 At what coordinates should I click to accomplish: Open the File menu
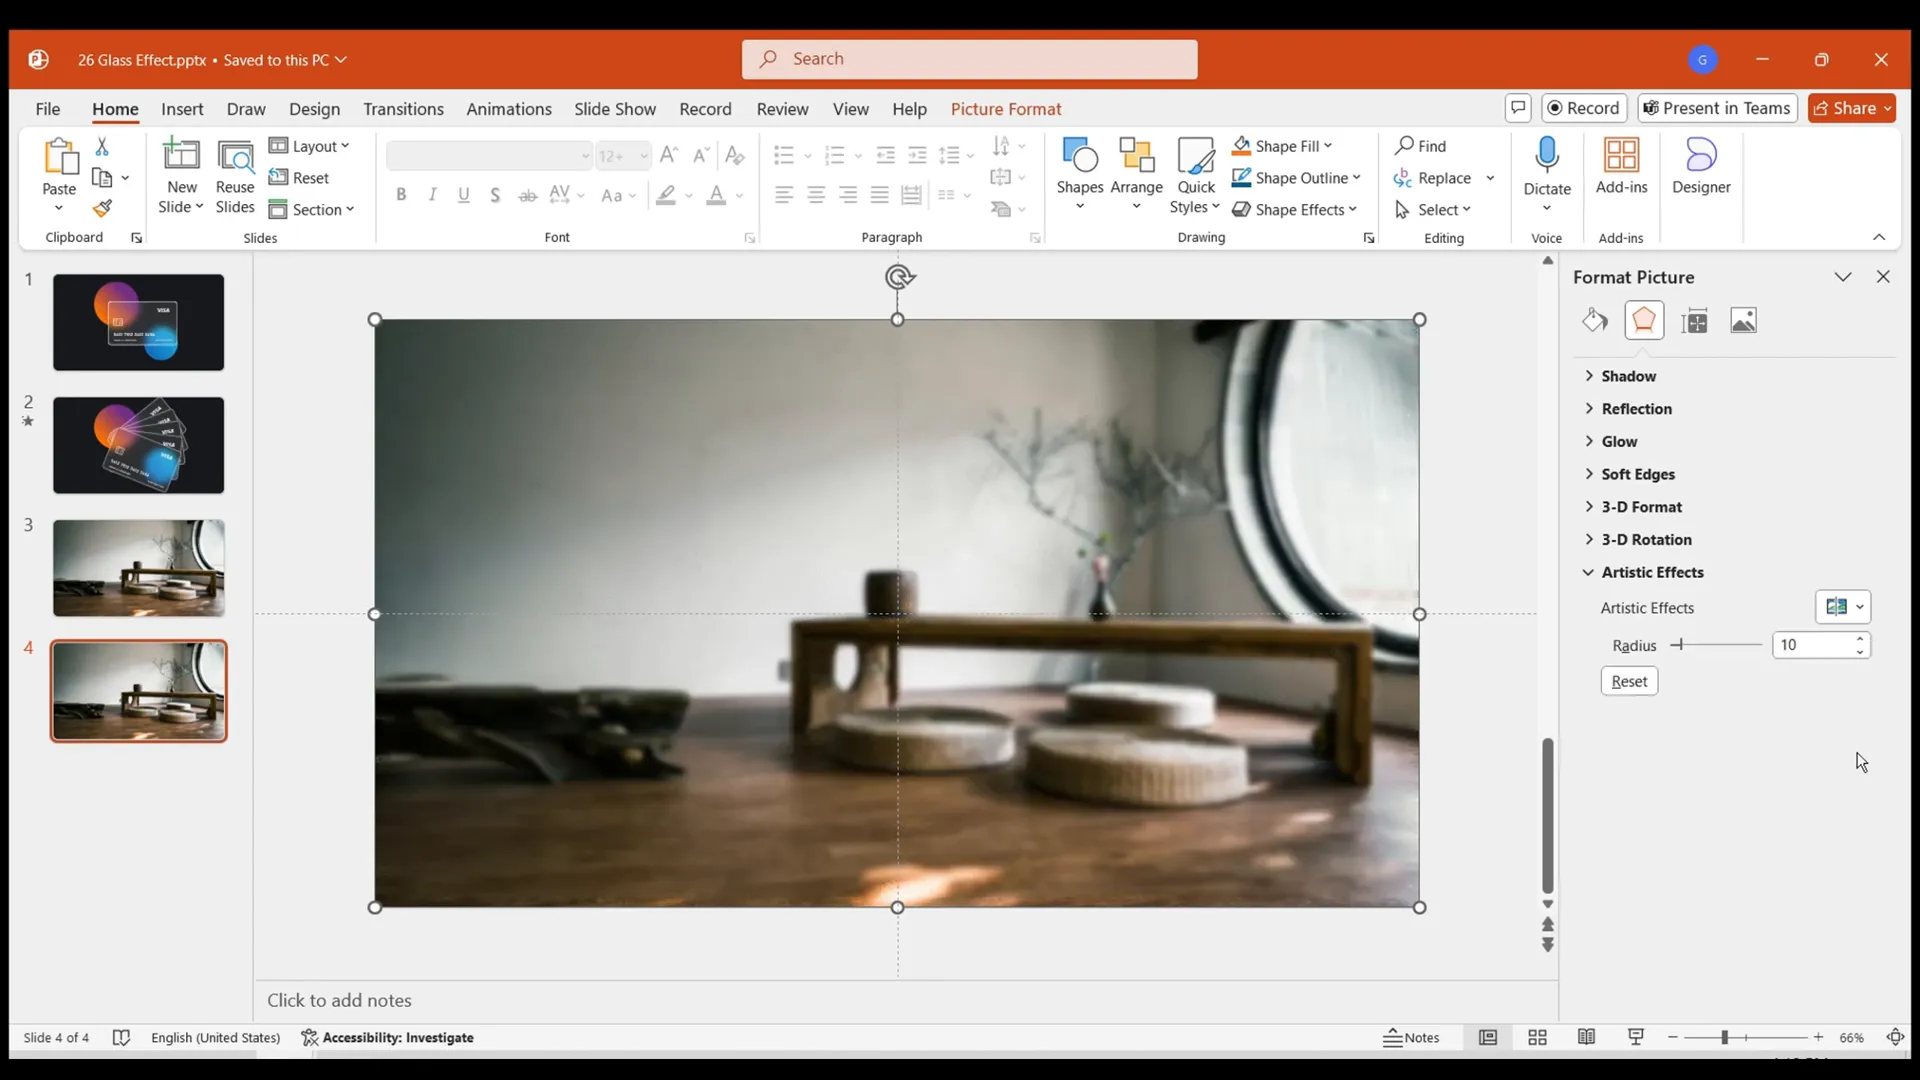point(47,109)
